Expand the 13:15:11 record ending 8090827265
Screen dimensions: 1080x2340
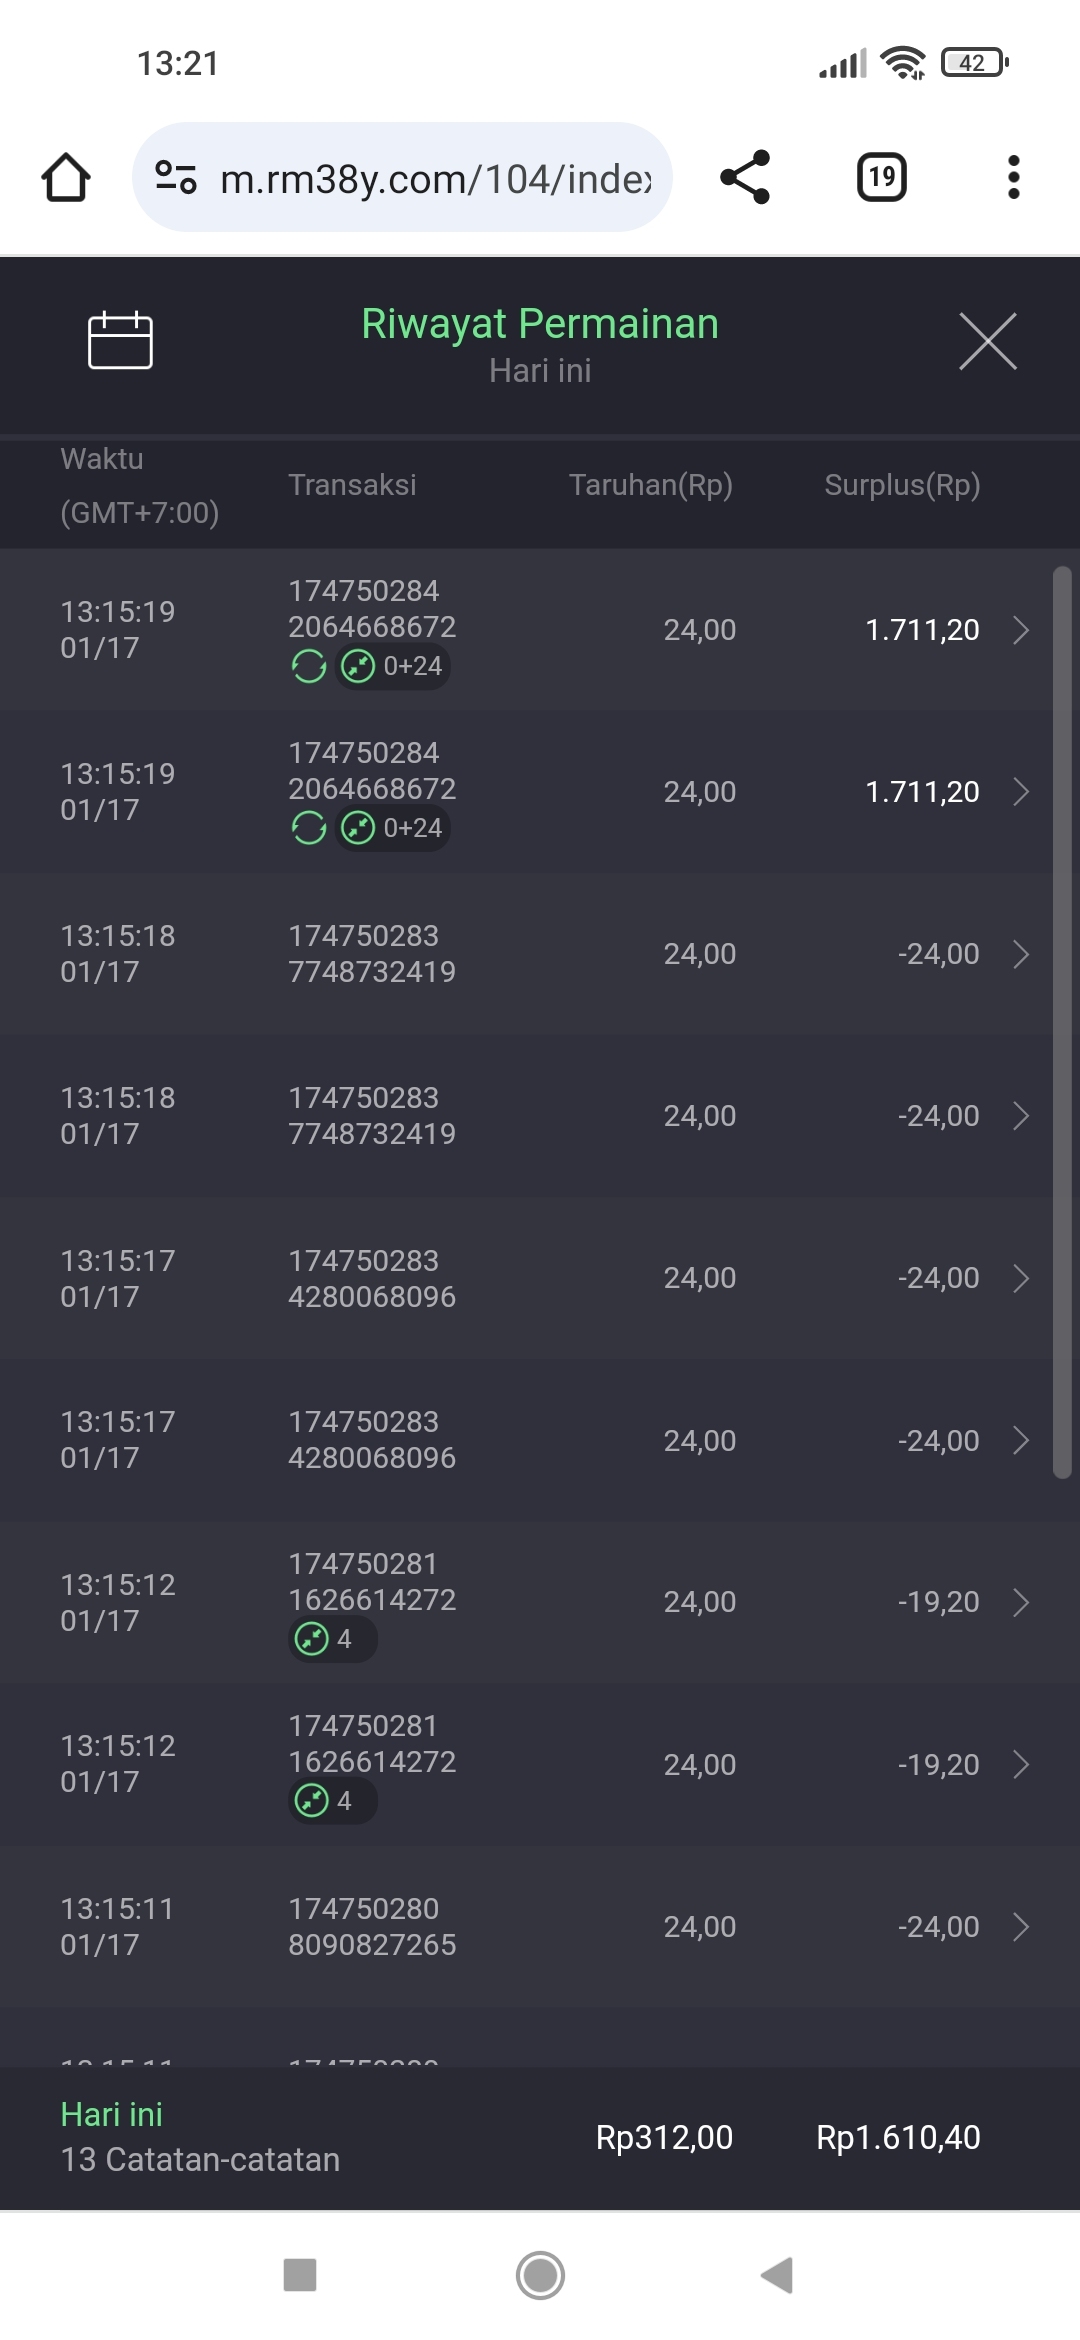coord(1020,1927)
